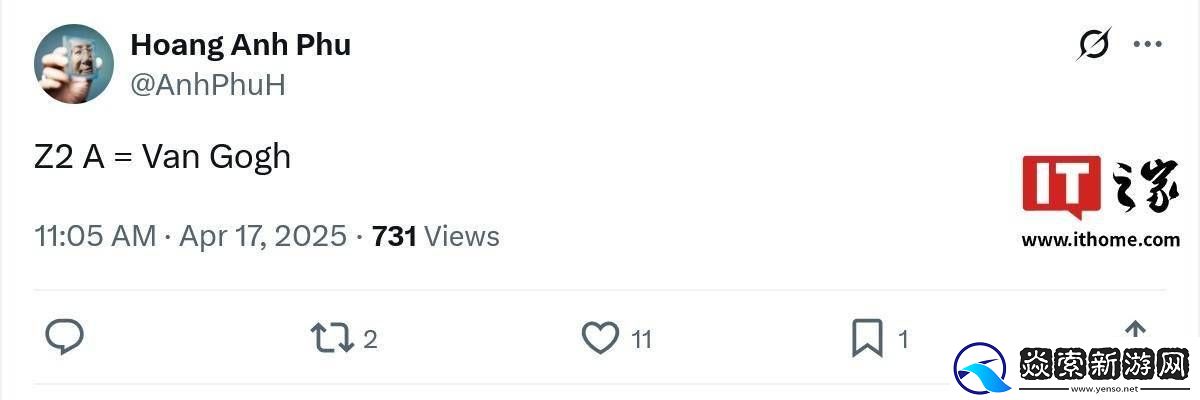Click the reply speech bubble icon
The height and width of the screenshot is (400, 1200).
65,338
